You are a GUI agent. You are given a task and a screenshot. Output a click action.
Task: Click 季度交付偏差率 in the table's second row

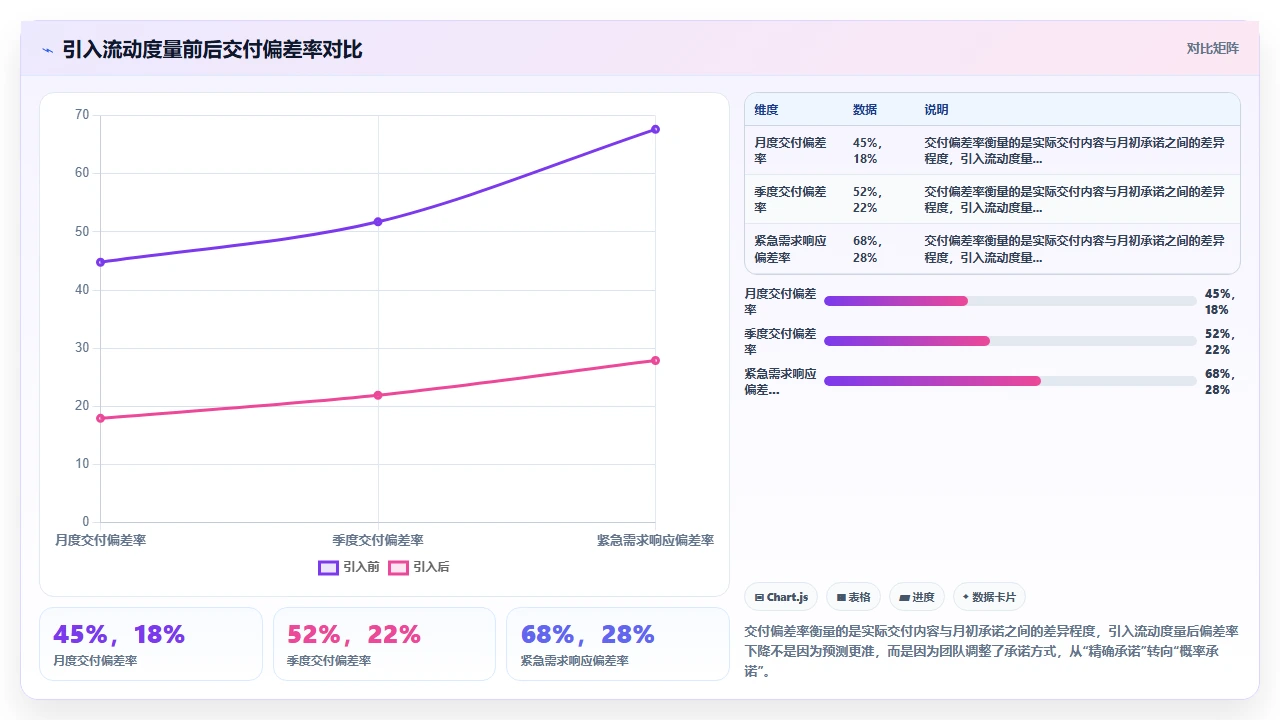[791, 199]
